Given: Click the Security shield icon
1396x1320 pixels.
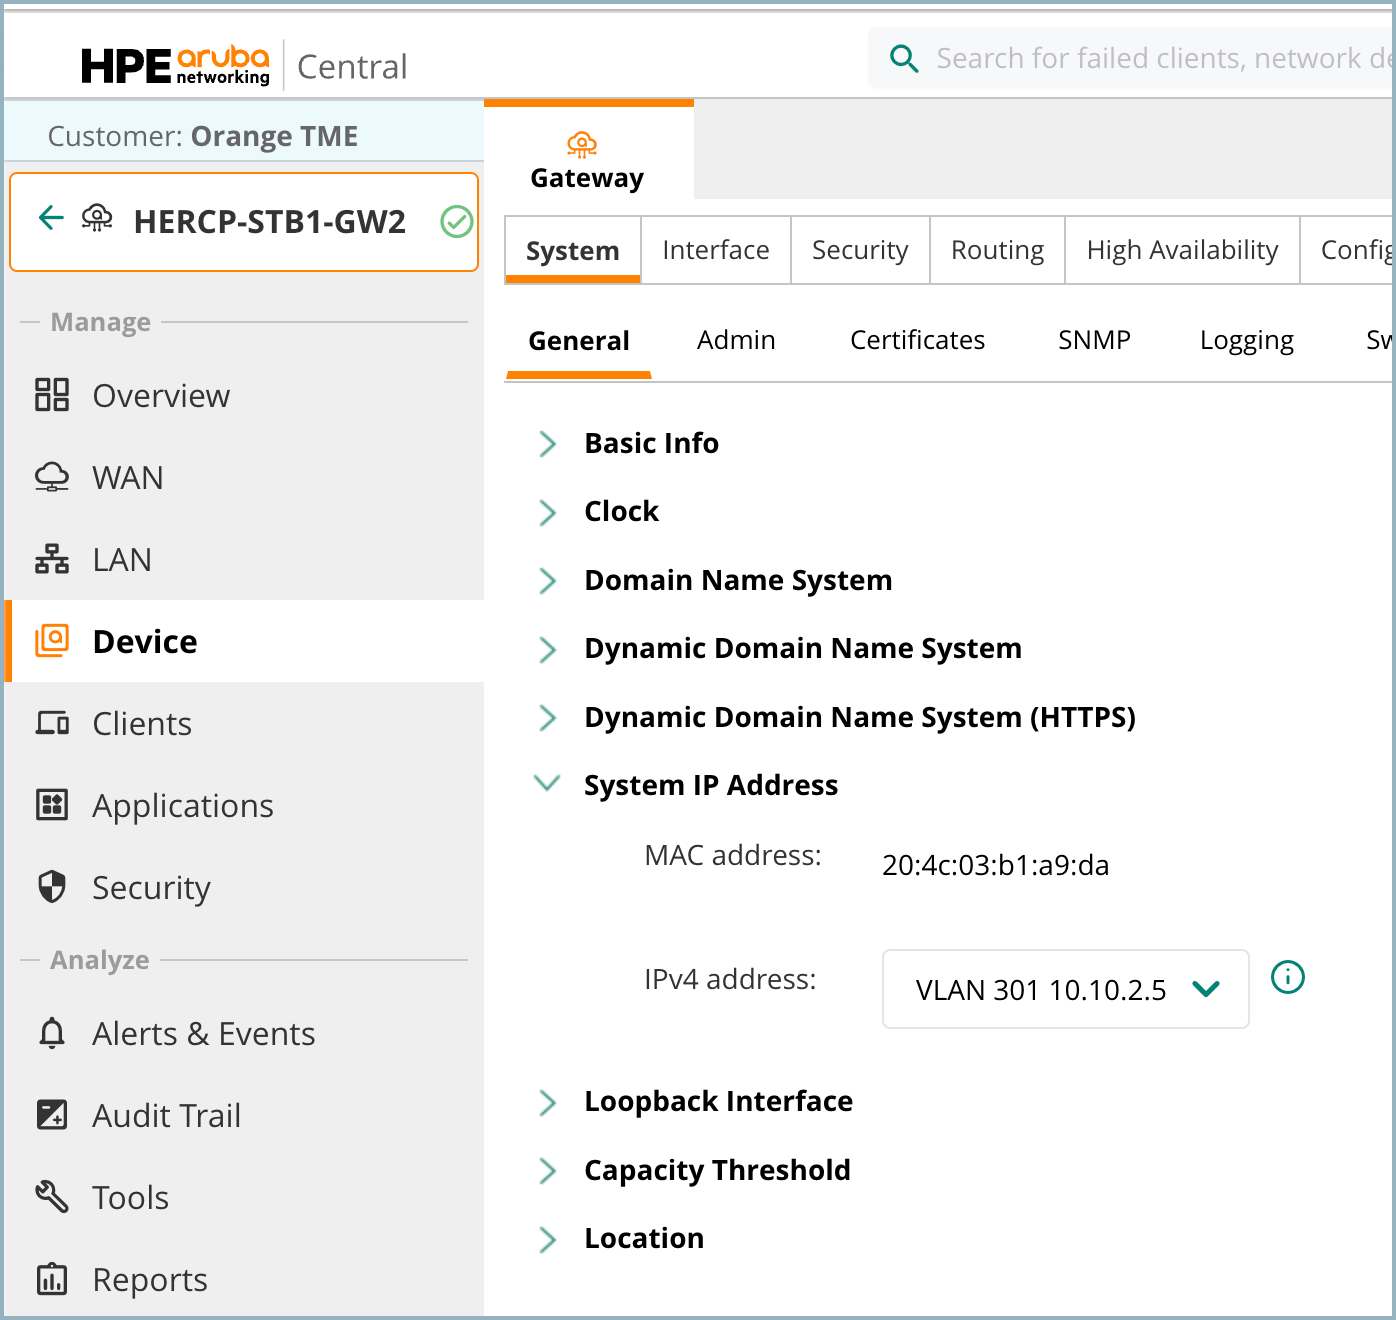Looking at the screenshot, I should pyautogui.click(x=52, y=887).
